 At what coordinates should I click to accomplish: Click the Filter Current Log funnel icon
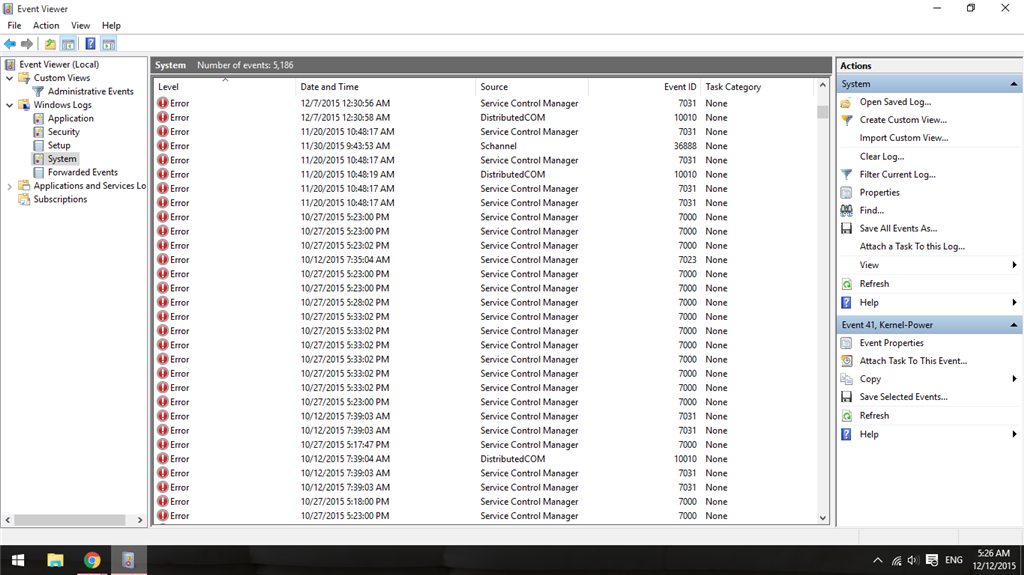point(846,174)
